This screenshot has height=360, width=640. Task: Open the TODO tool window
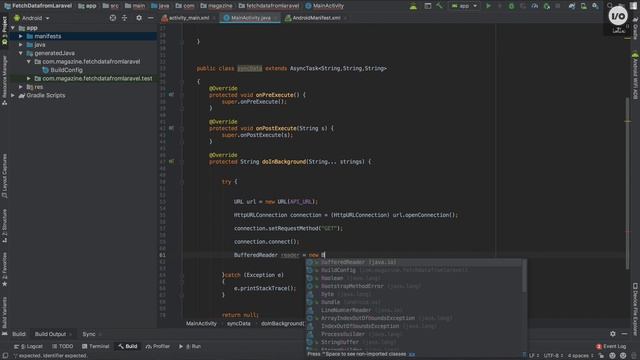pos(62,346)
